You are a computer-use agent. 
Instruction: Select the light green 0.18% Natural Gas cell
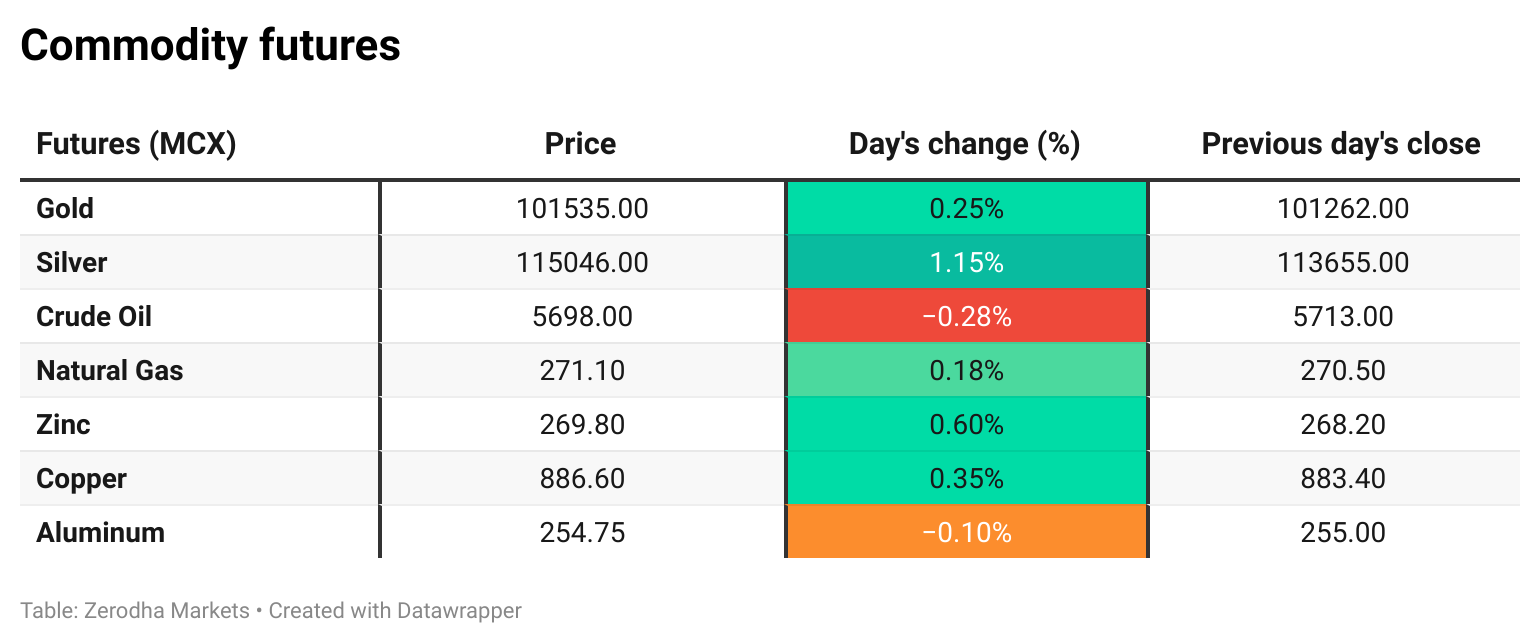[966, 371]
